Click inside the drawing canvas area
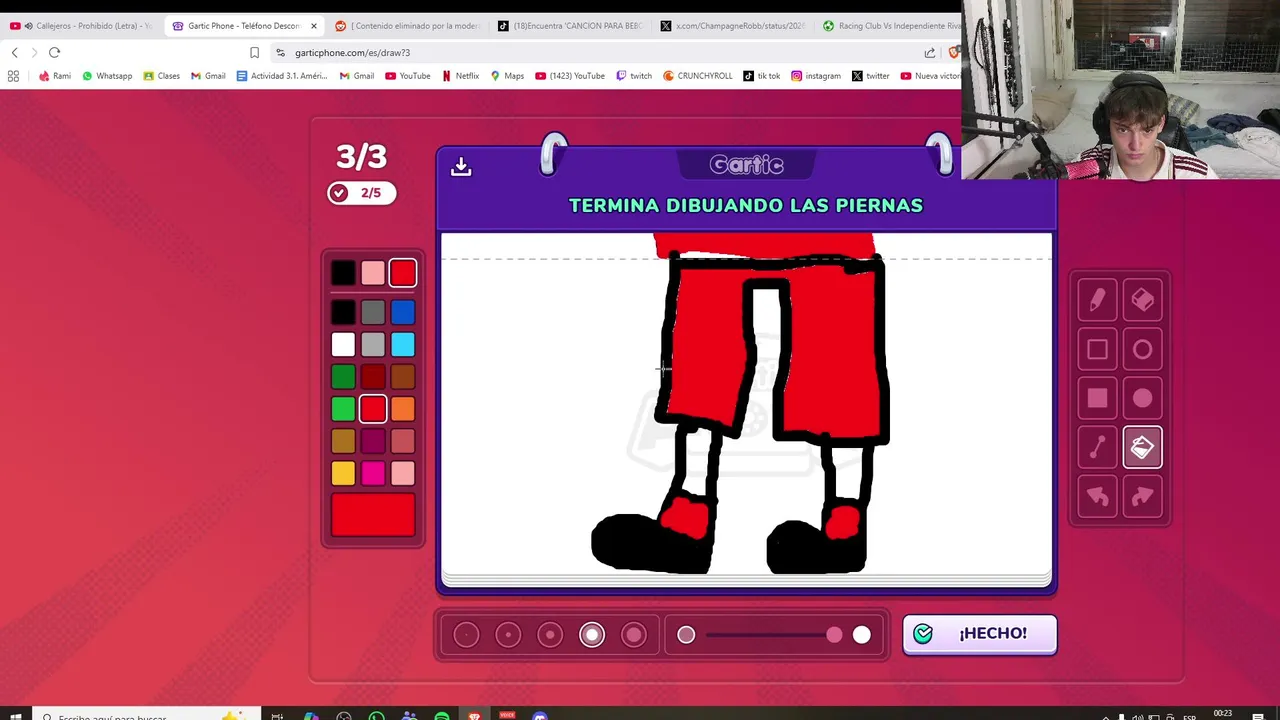 click(x=746, y=405)
